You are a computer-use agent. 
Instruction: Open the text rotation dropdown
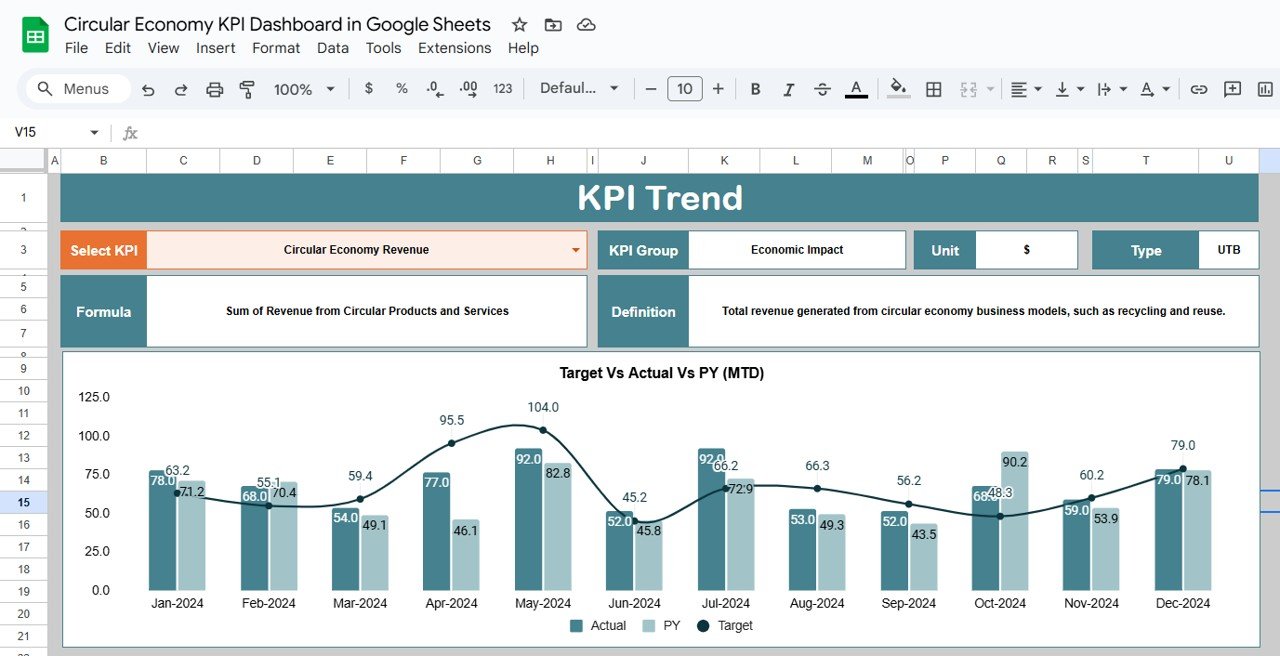click(x=1154, y=89)
